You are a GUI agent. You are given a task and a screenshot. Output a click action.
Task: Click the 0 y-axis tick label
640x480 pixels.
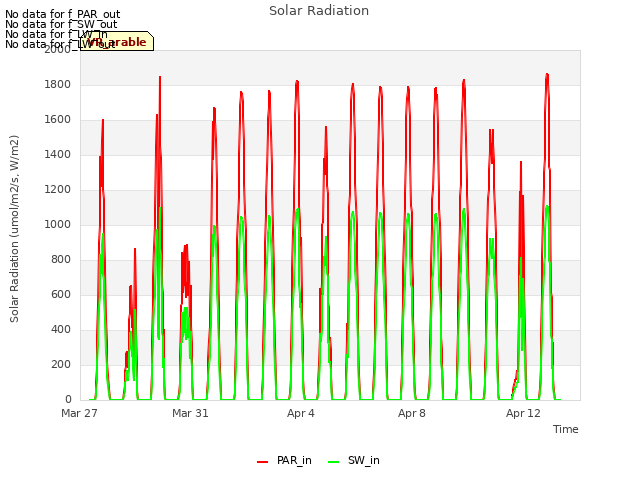coord(68,399)
